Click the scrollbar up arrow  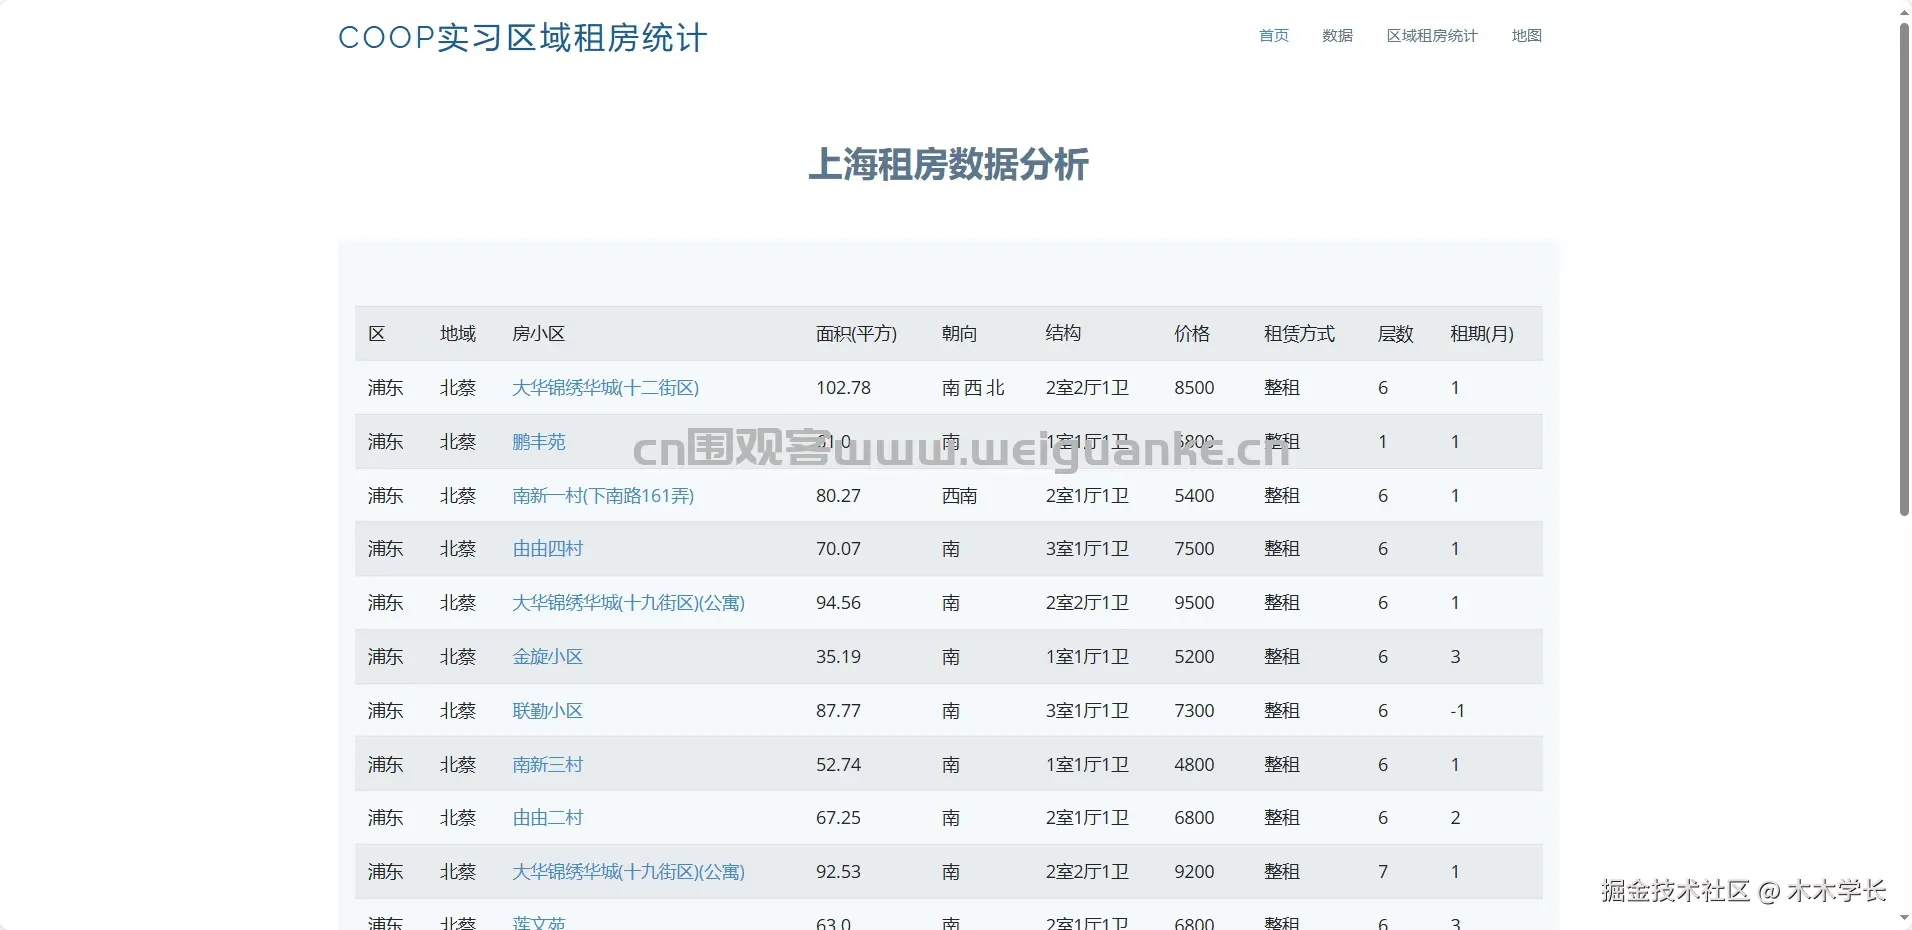(1904, 11)
